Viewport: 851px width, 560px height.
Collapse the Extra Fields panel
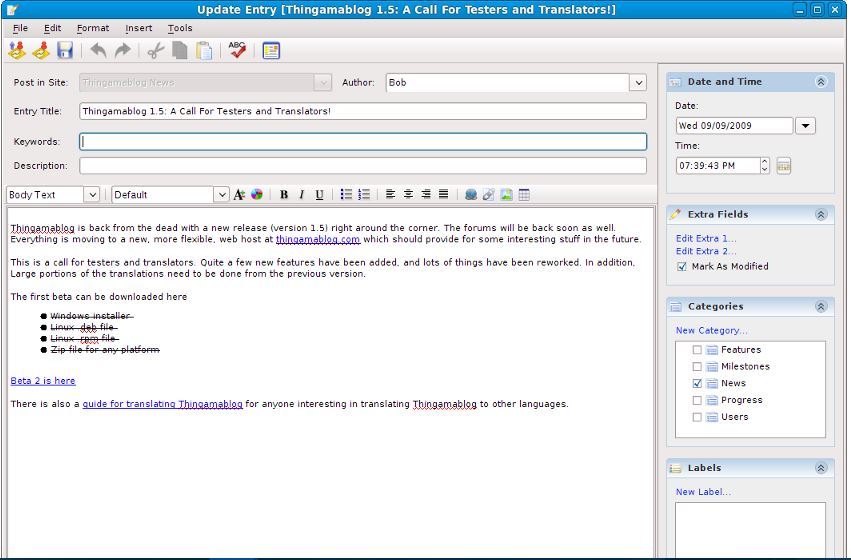click(x=821, y=214)
